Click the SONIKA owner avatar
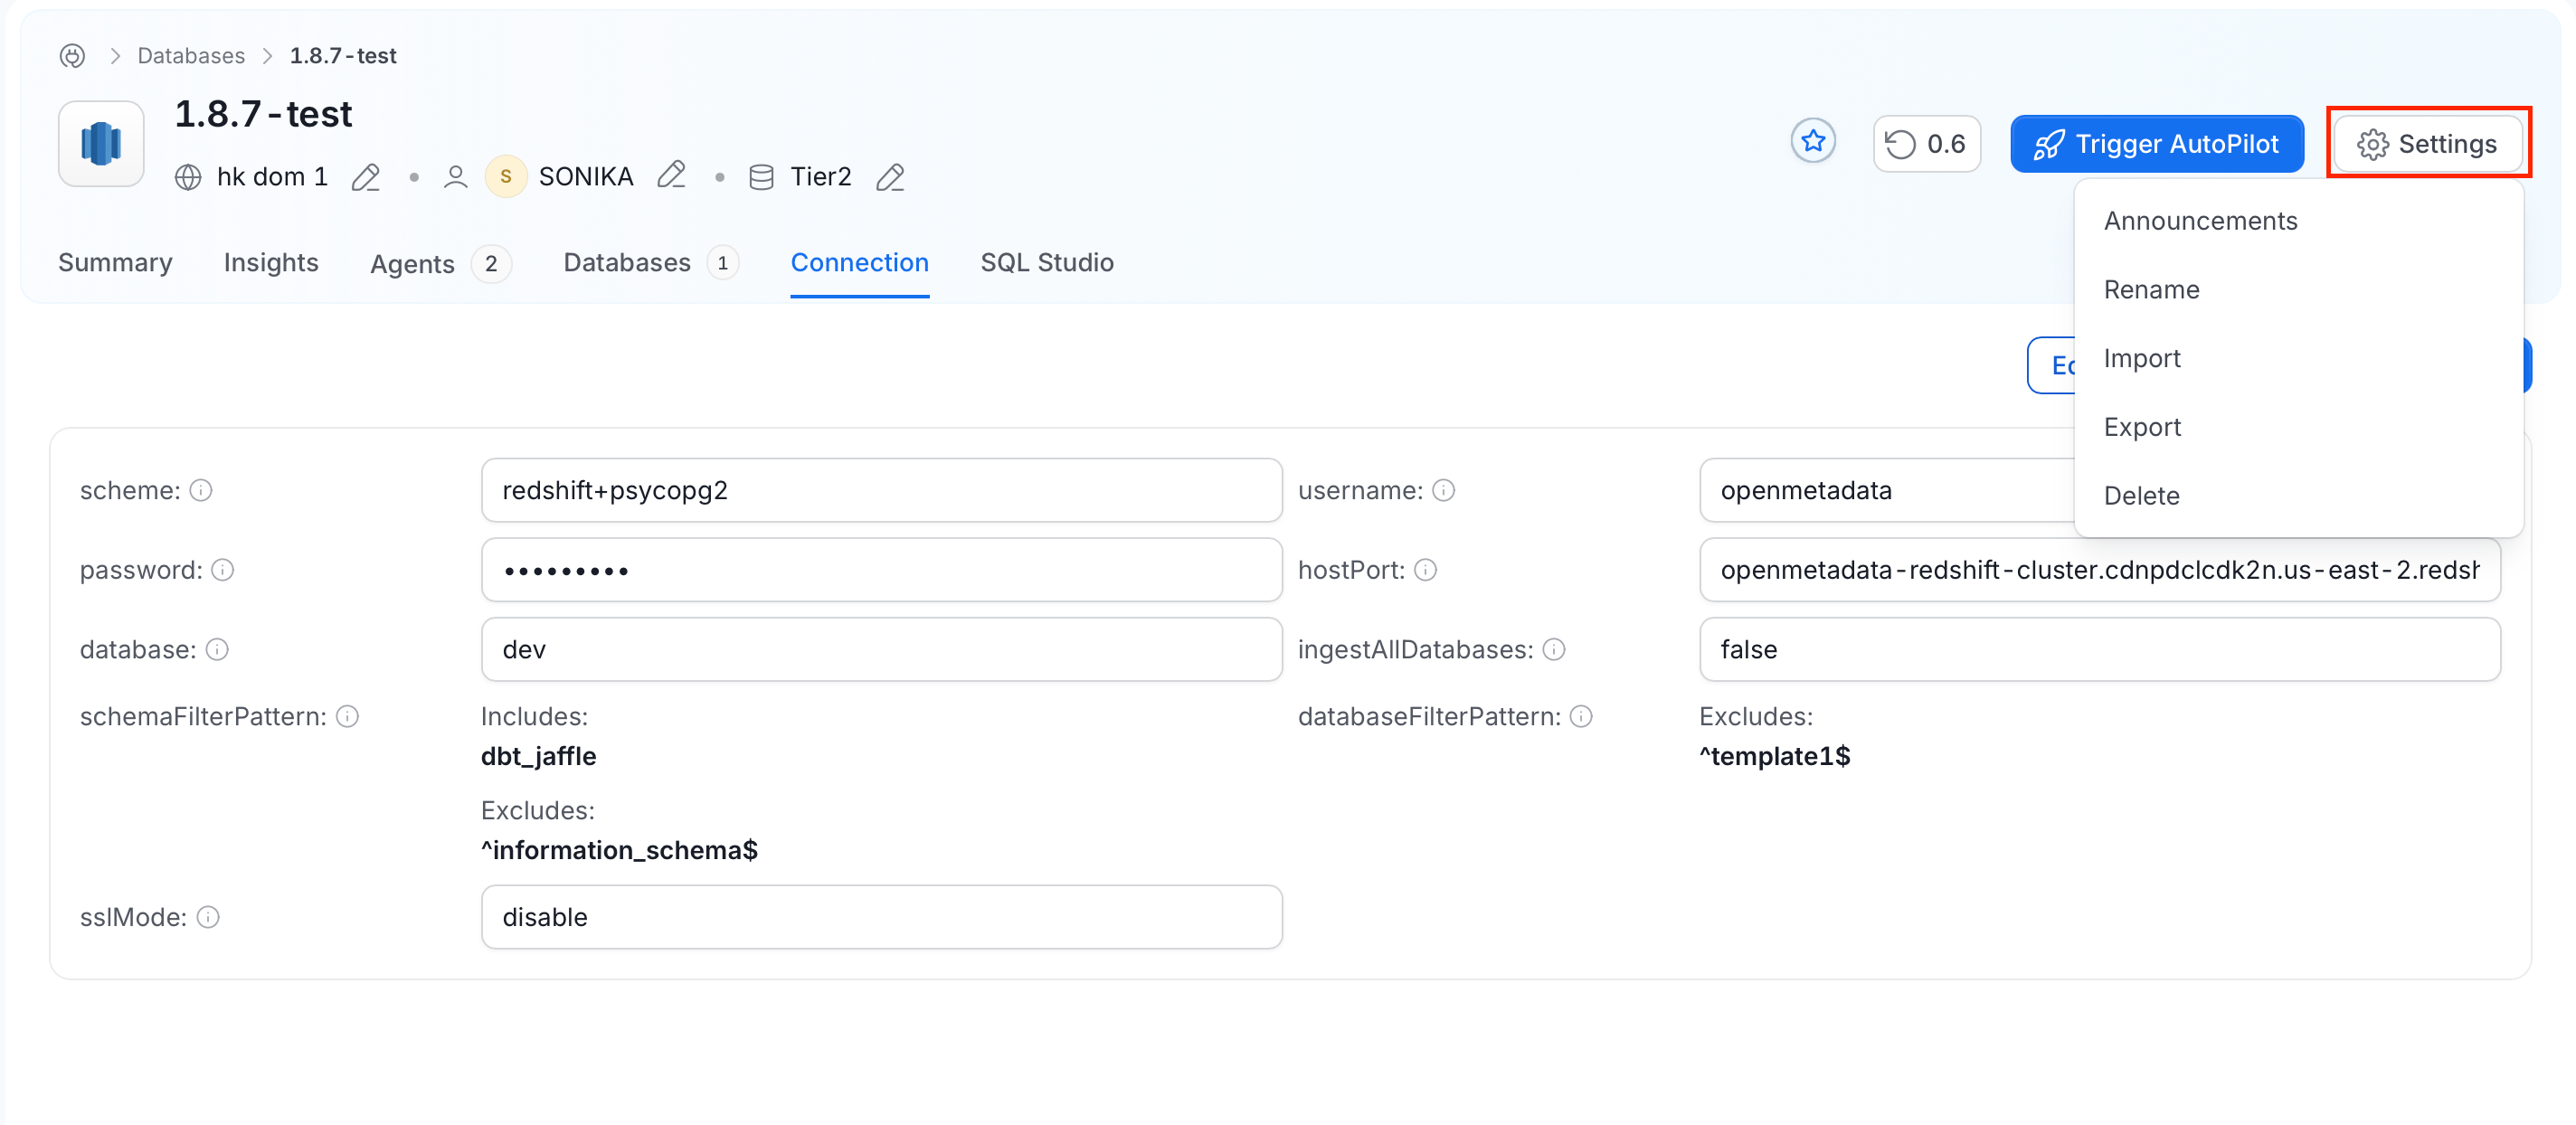Viewport: 2576px width, 1125px height. (x=506, y=177)
